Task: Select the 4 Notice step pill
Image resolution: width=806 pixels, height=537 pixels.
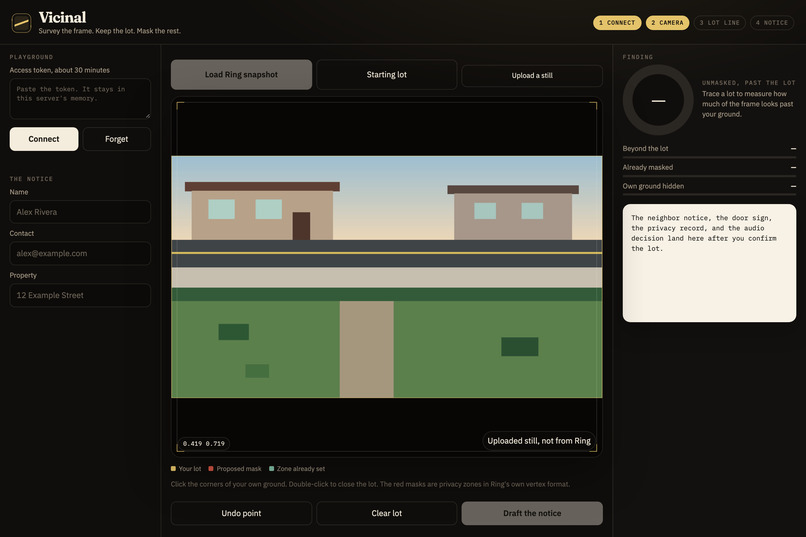Action: click(x=772, y=23)
